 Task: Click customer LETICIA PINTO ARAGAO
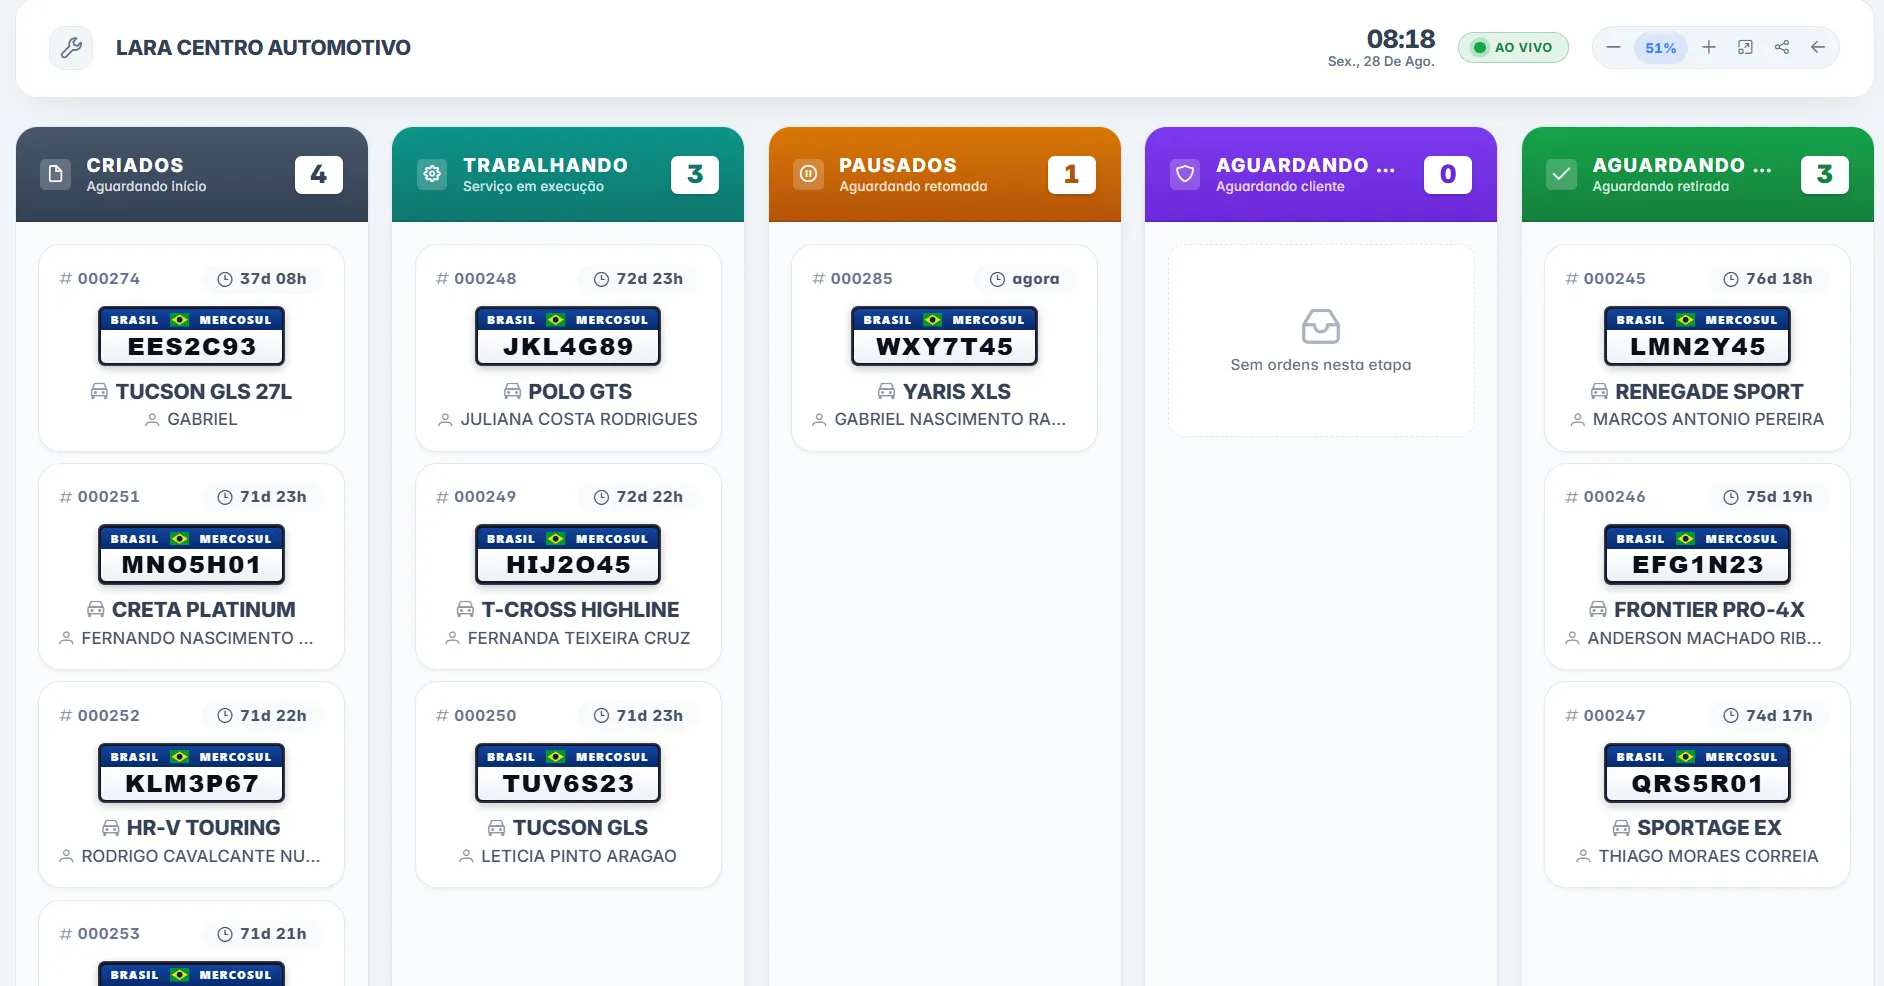click(579, 857)
